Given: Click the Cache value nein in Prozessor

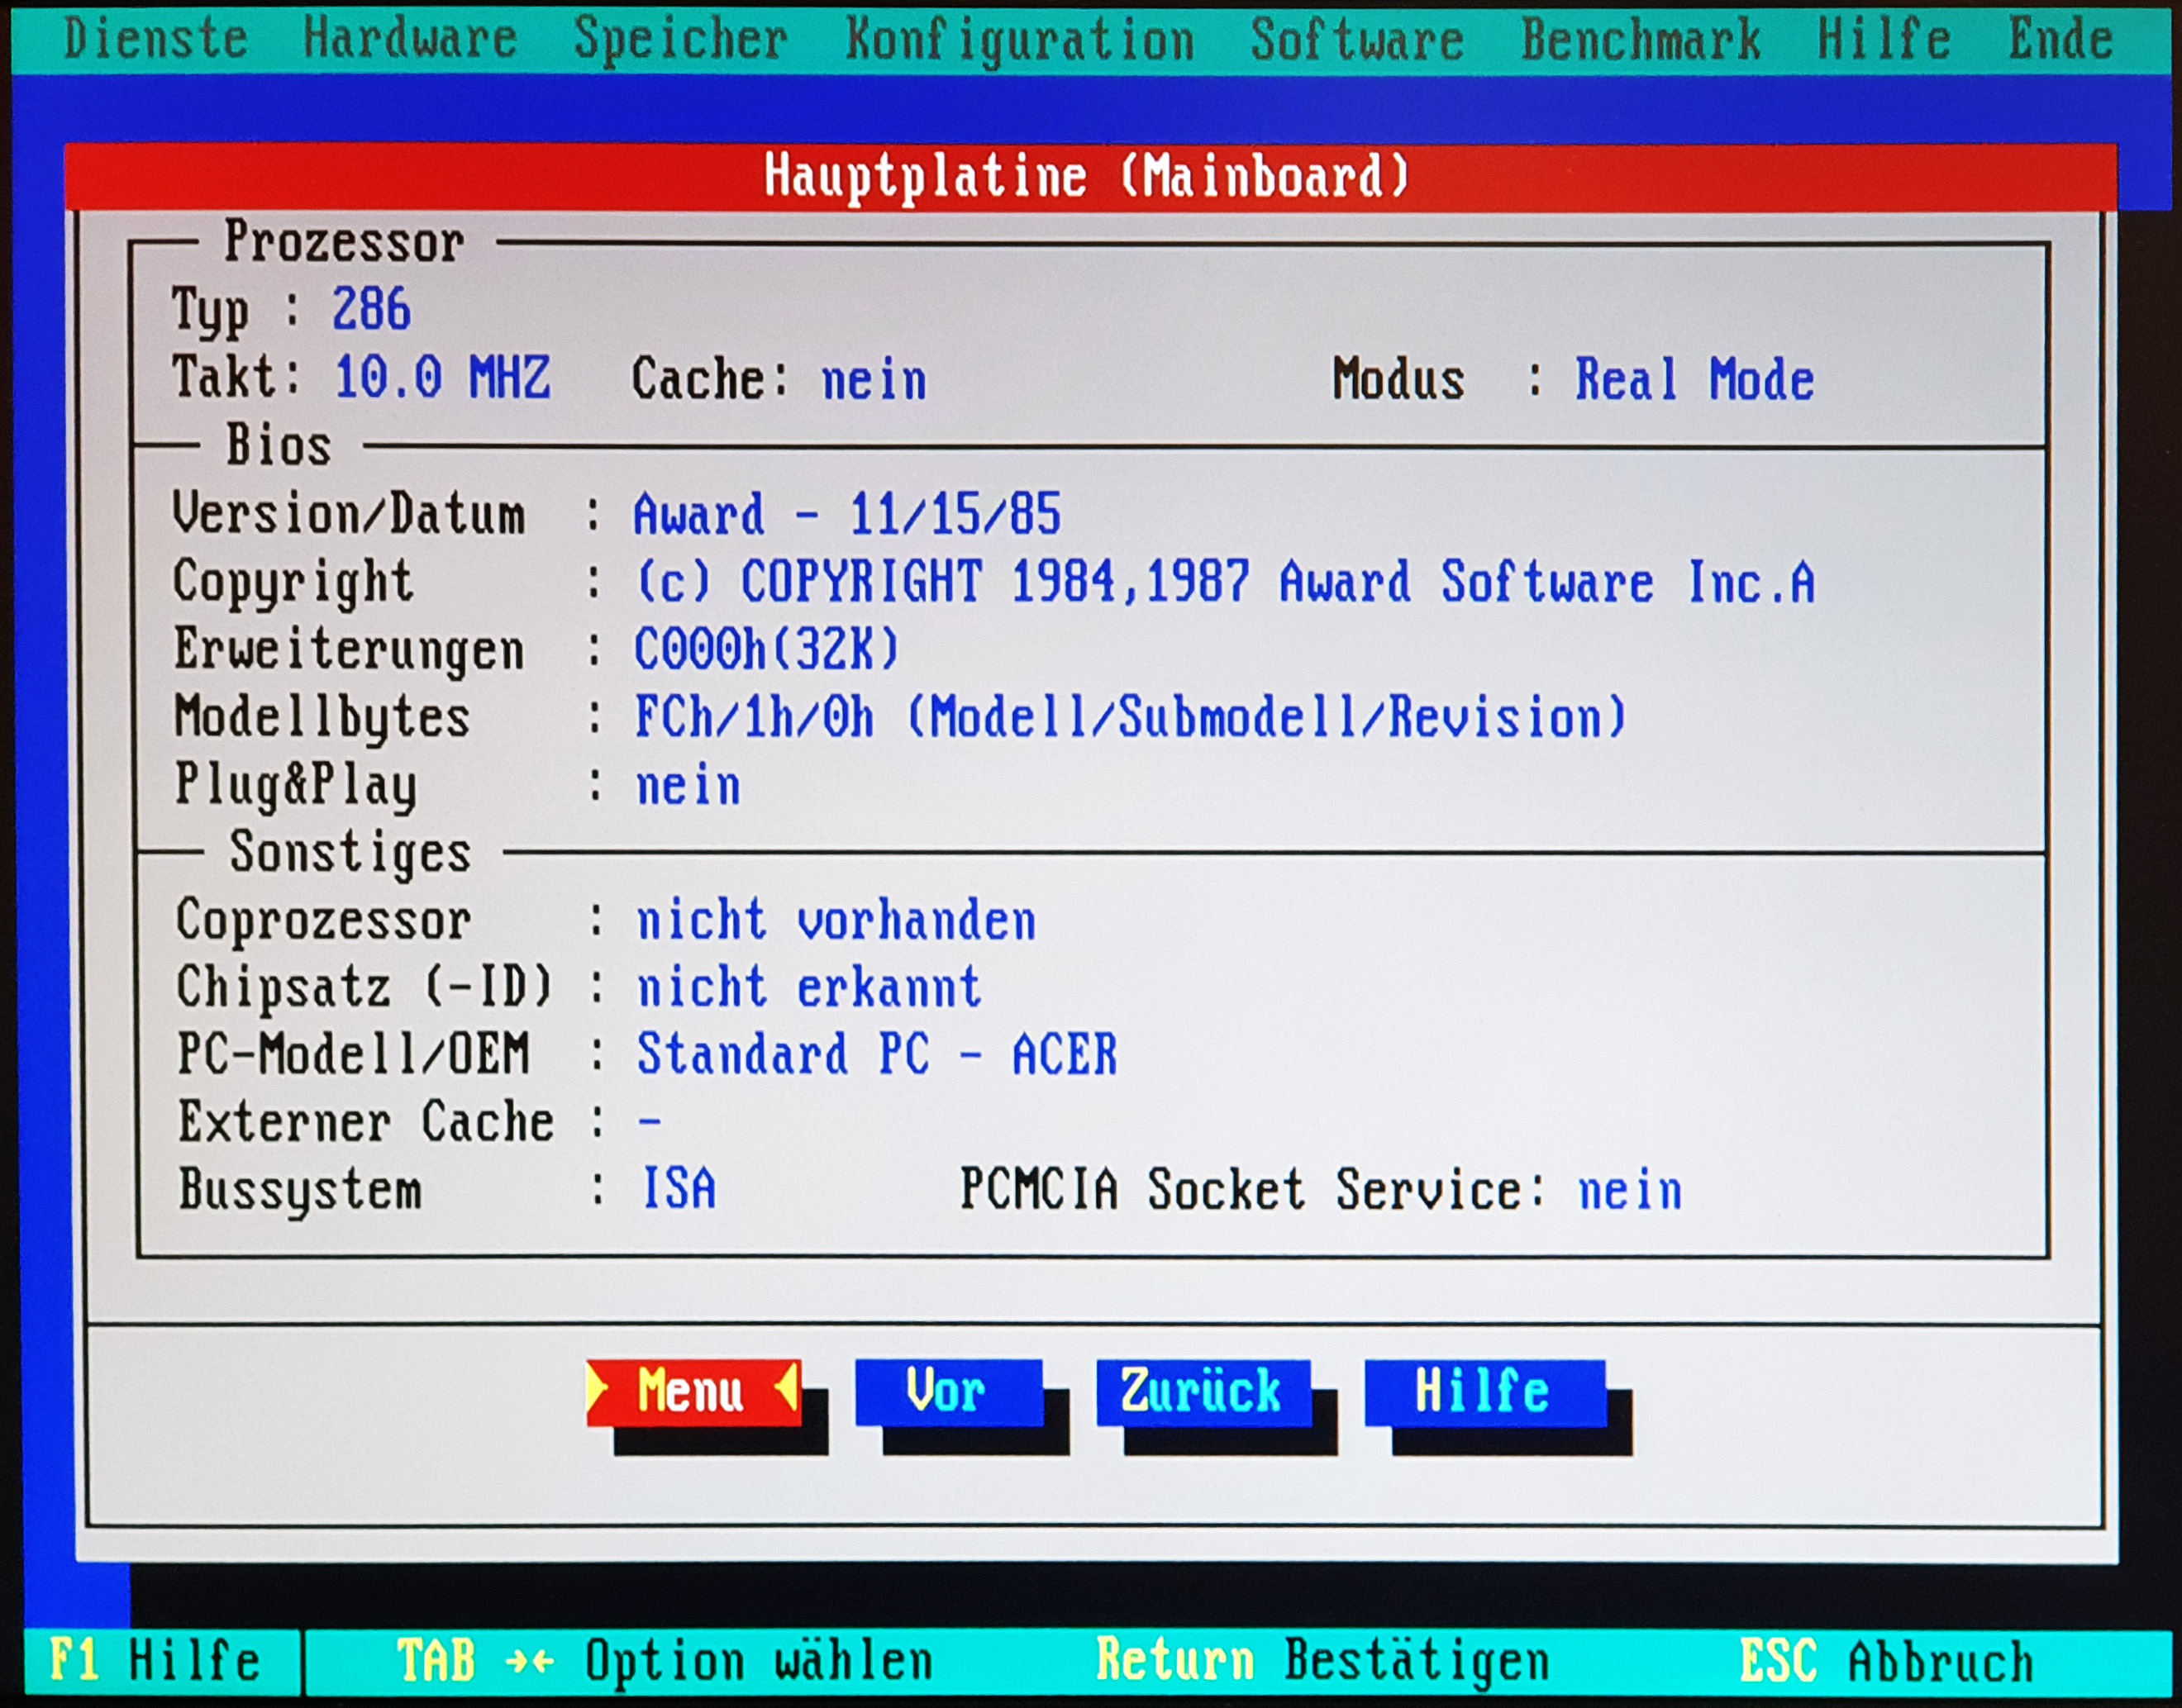Looking at the screenshot, I should coord(874,381).
